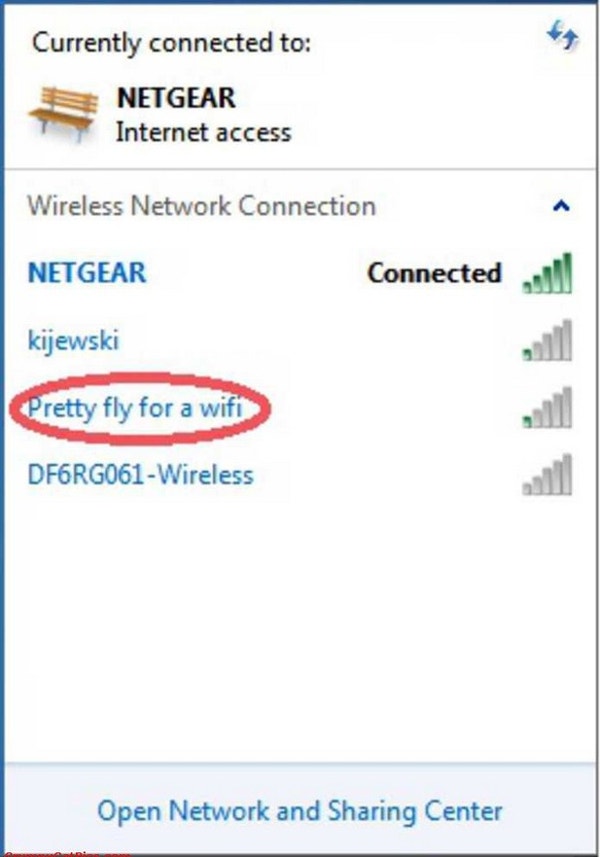Open Network and Sharing Center

(299, 811)
